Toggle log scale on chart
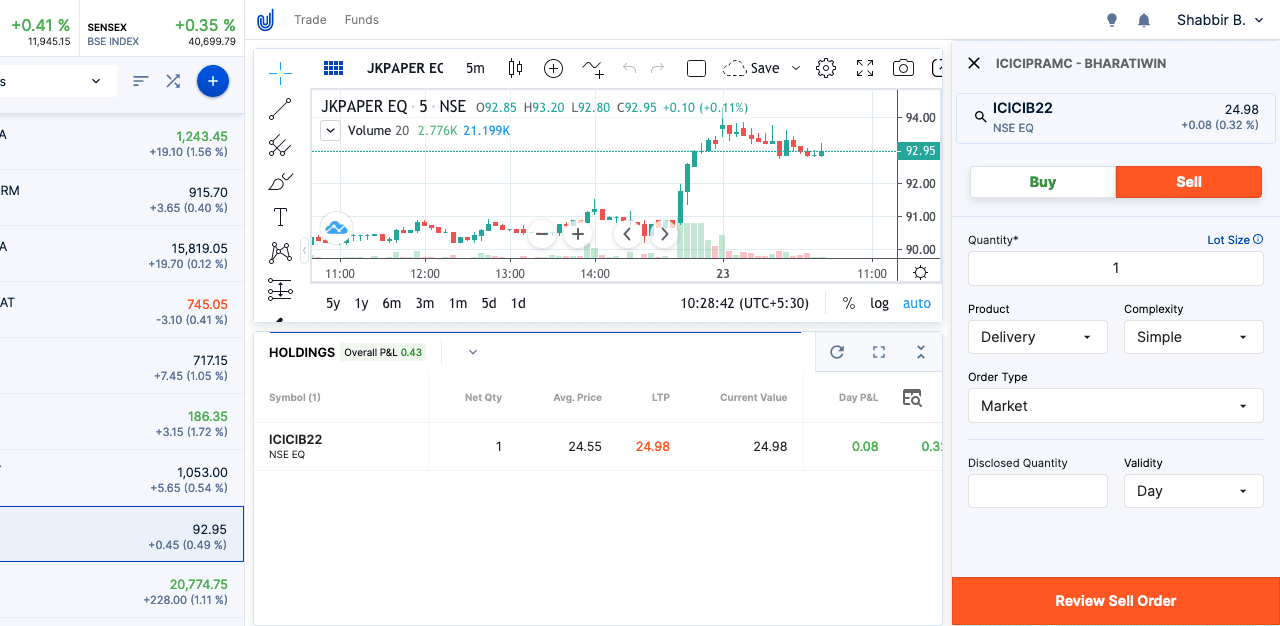 click(879, 303)
